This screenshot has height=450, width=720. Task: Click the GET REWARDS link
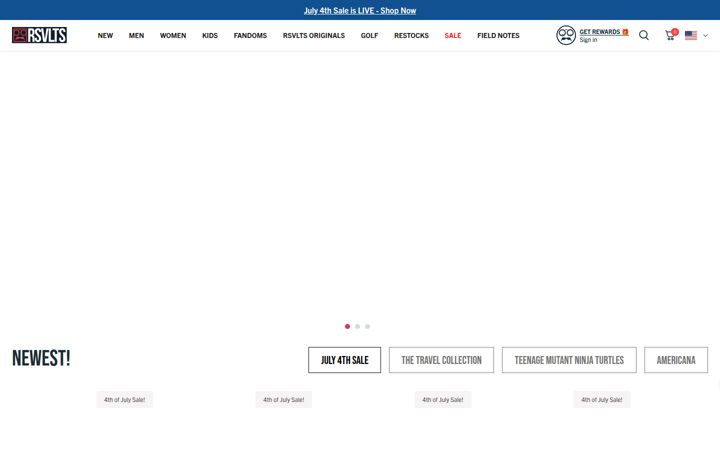click(604, 32)
